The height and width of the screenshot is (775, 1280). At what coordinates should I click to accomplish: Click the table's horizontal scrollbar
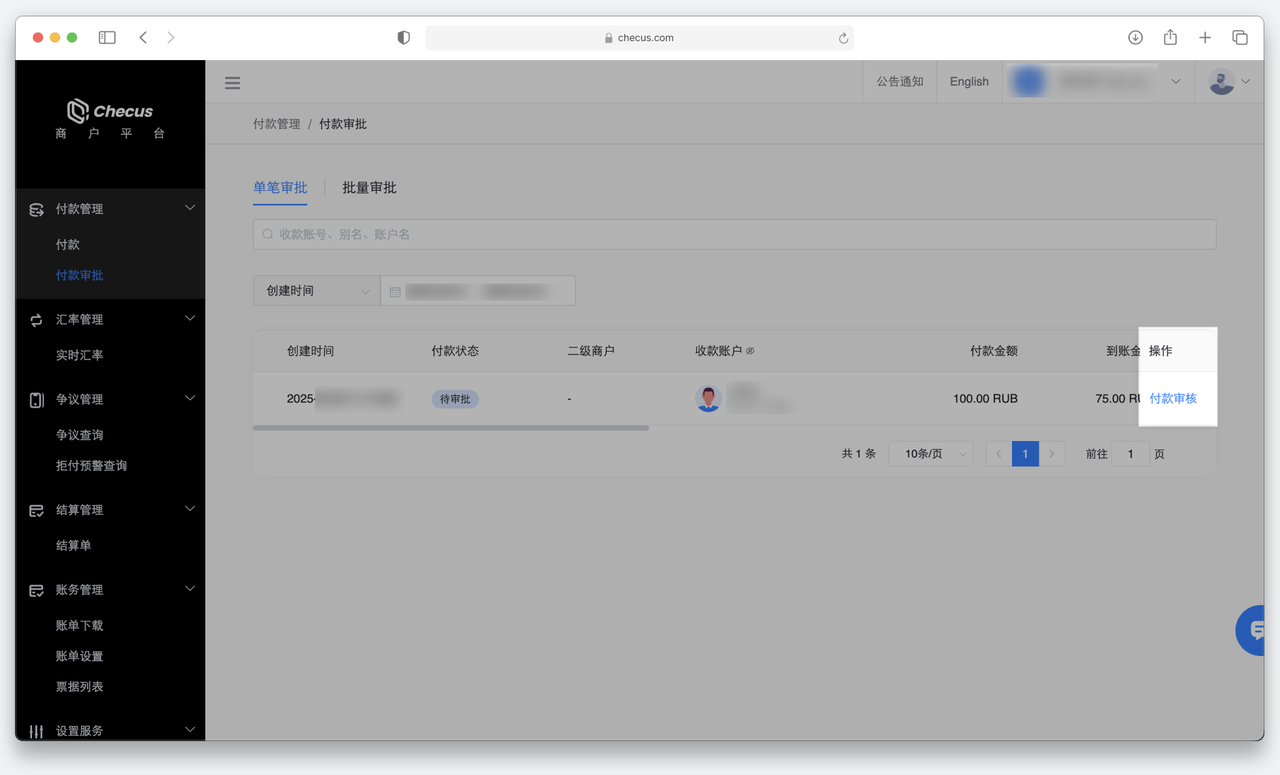click(x=451, y=428)
